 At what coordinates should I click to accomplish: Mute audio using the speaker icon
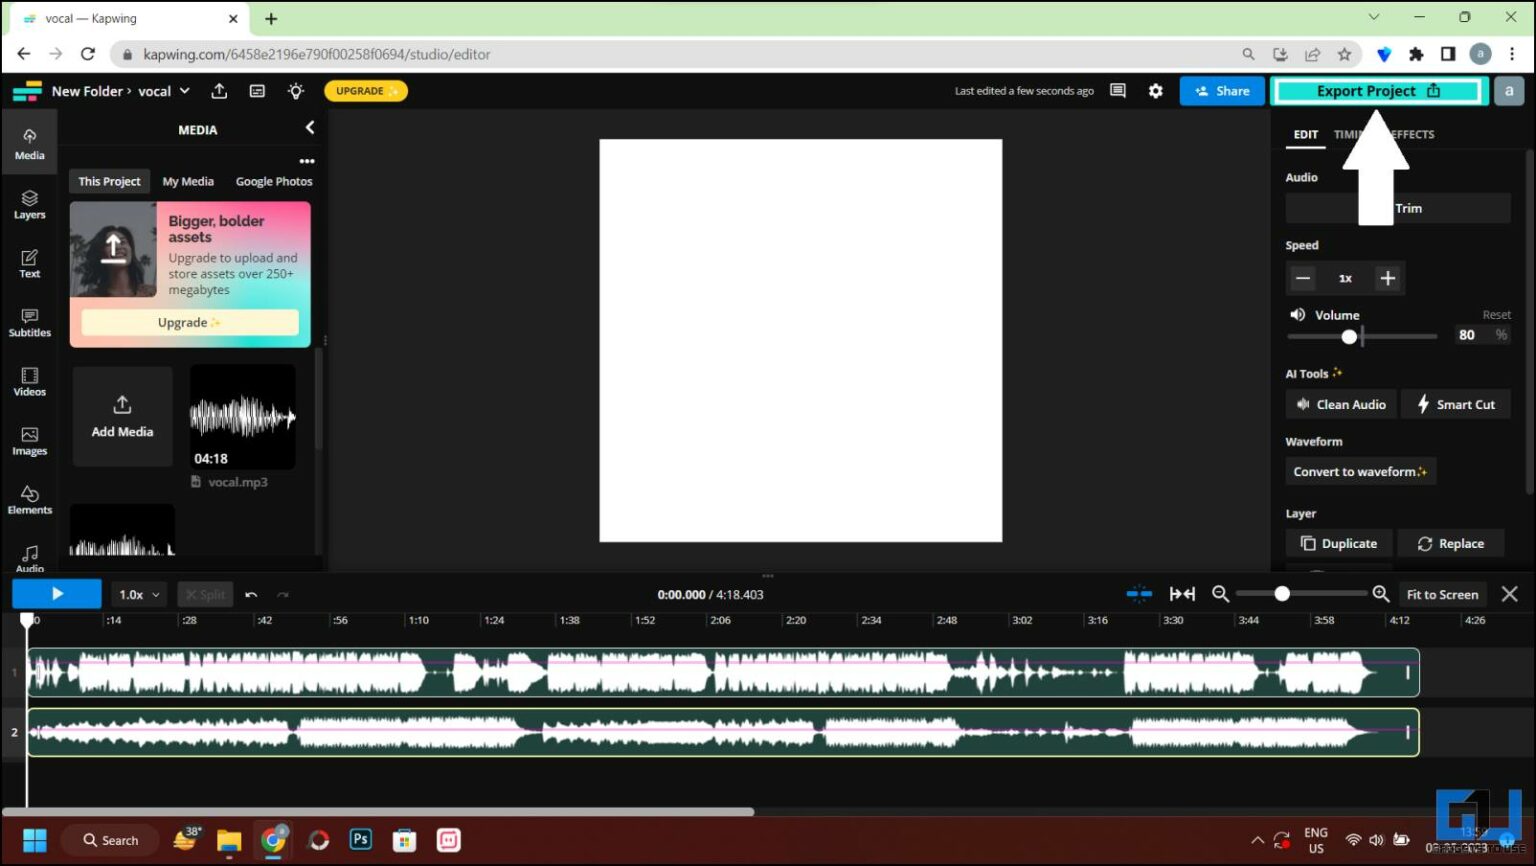click(x=1297, y=314)
